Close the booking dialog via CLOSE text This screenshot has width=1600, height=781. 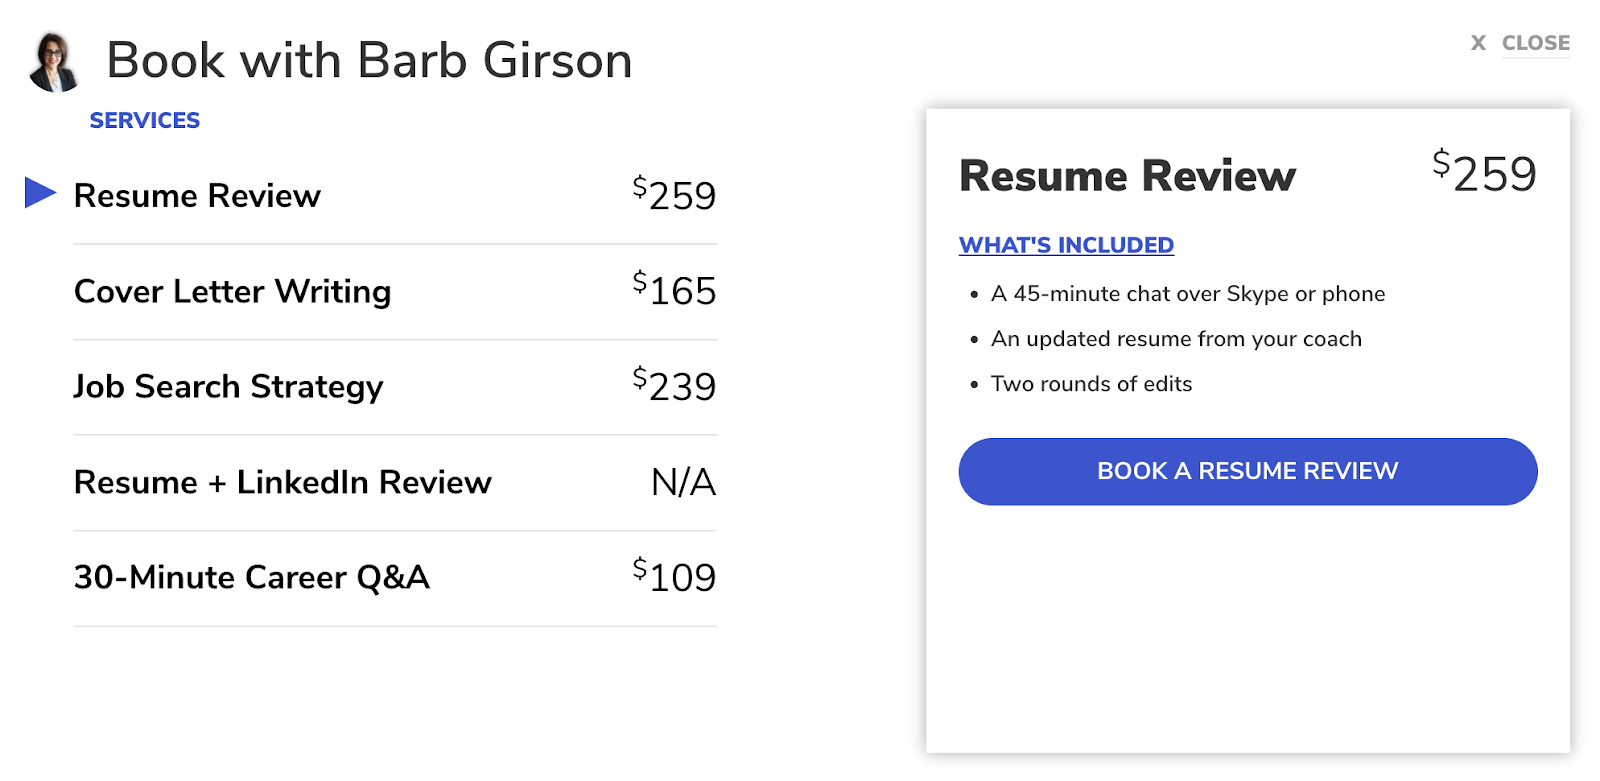(1535, 43)
